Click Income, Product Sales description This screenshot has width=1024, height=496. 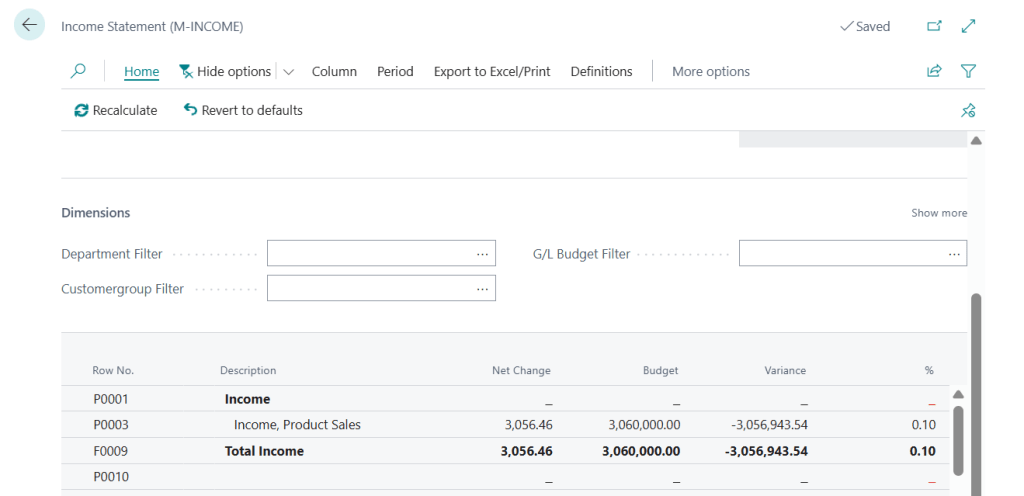pyautogui.click(x=297, y=425)
